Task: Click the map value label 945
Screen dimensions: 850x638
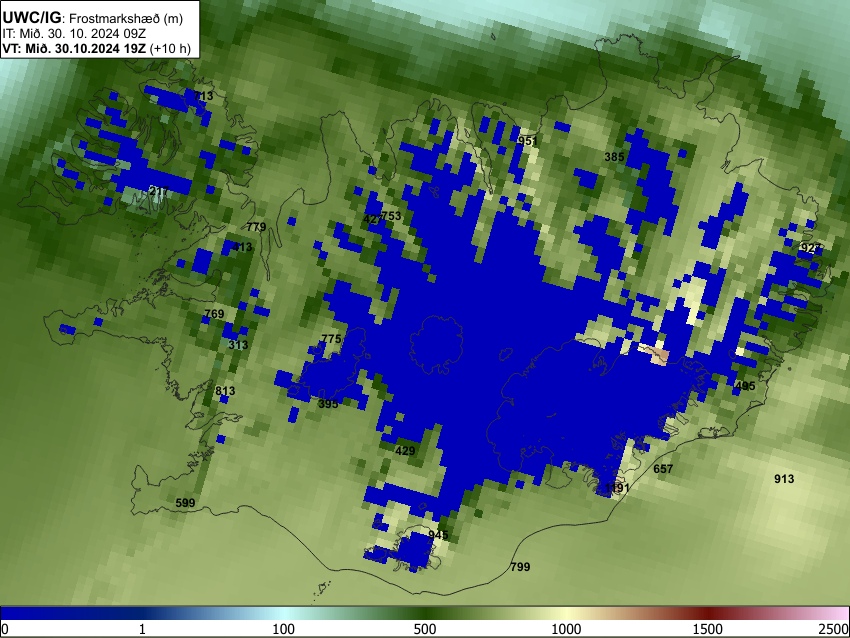Action: pos(438,535)
